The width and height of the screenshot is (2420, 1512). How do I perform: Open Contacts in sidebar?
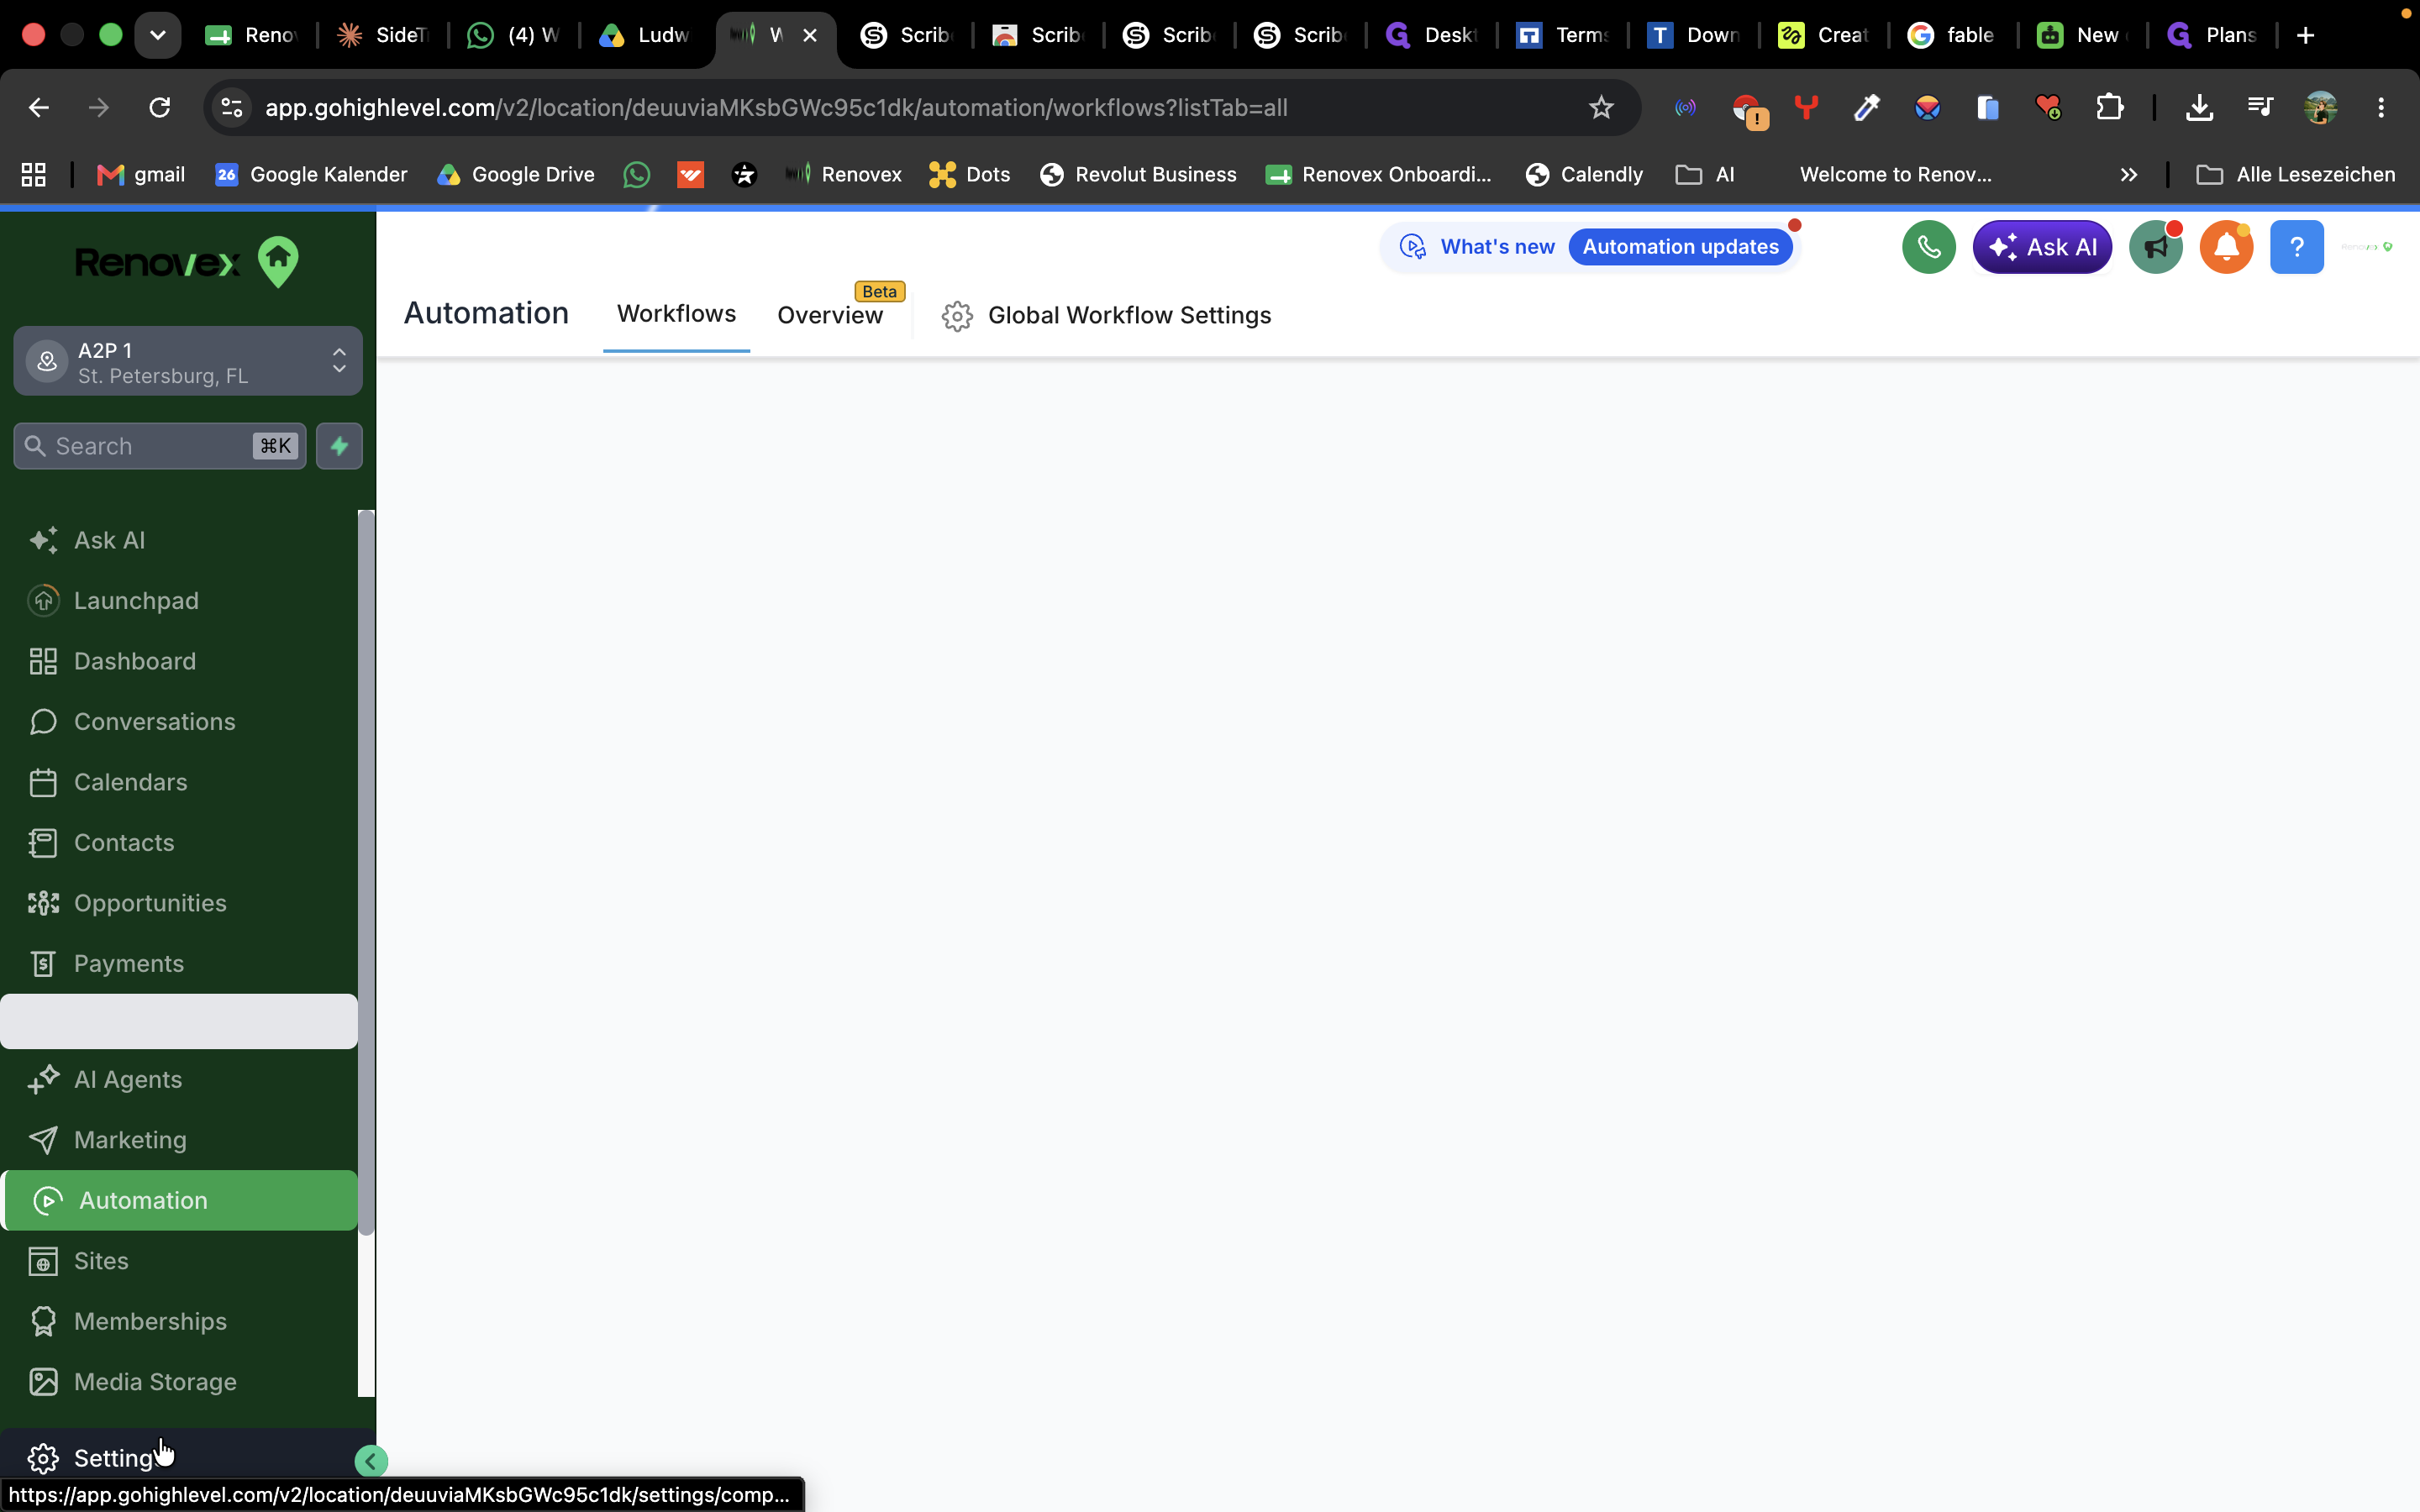178,843
